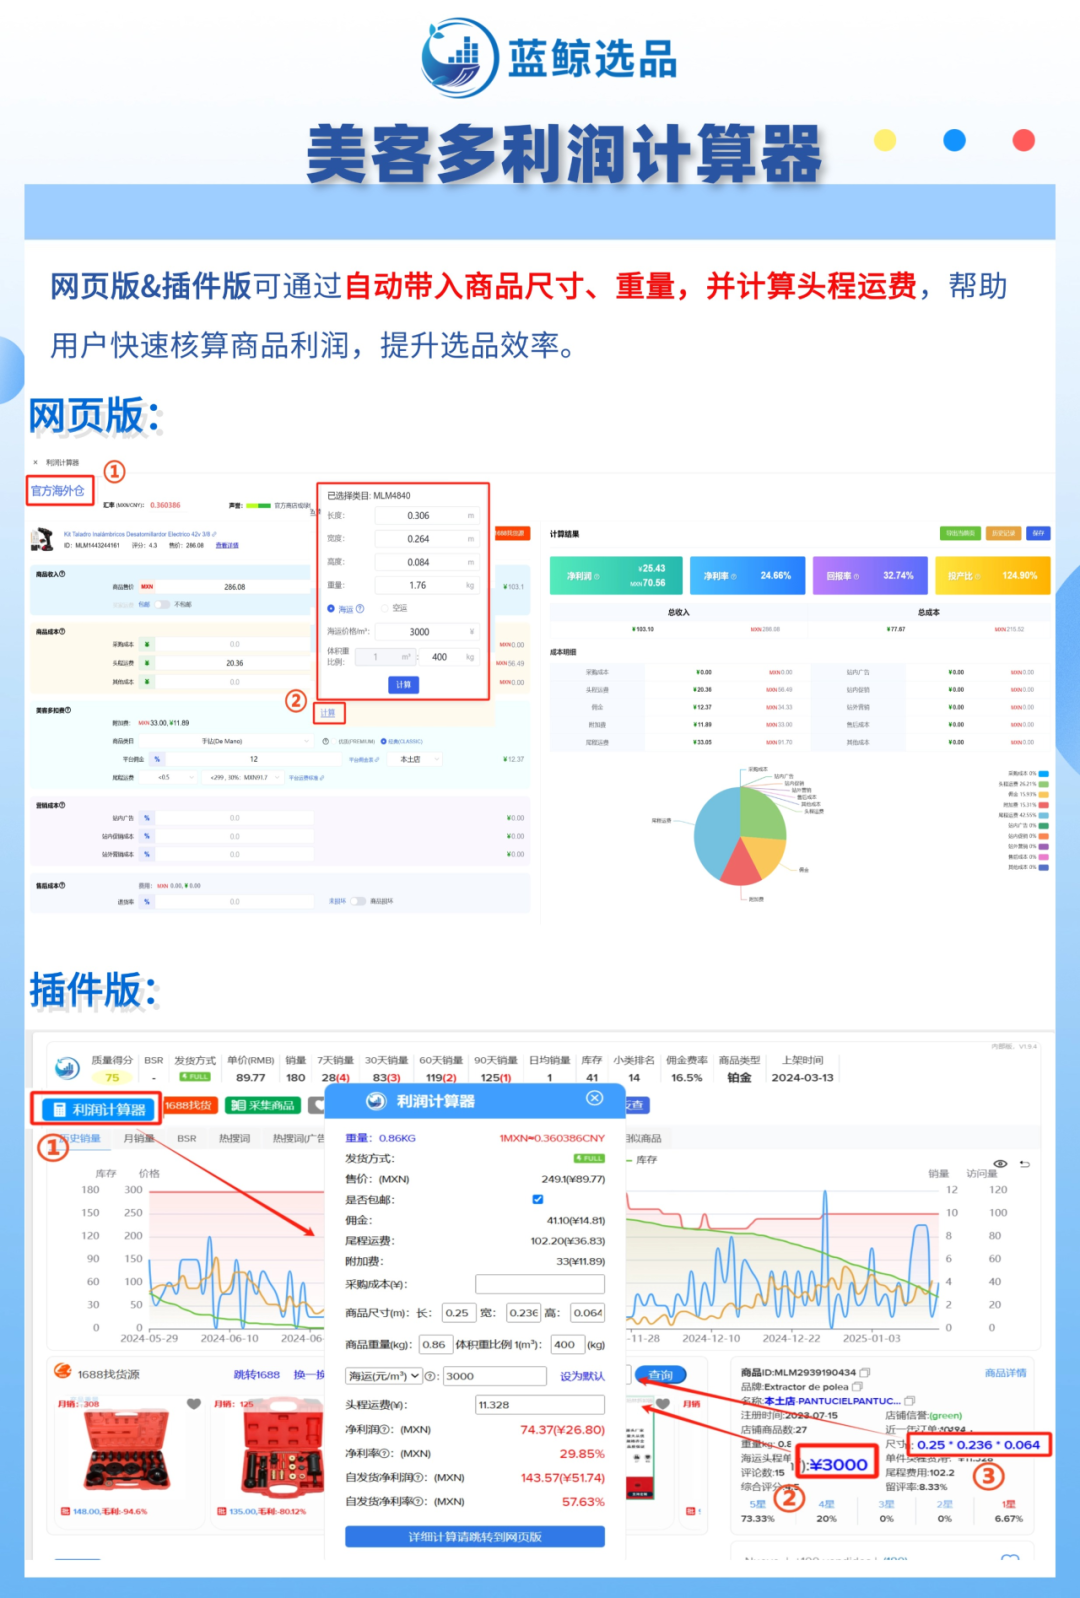Click the 采购成本(¥) input in the popup
The width and height of the screenshot is (1080, 1598).
(540, 1284)
